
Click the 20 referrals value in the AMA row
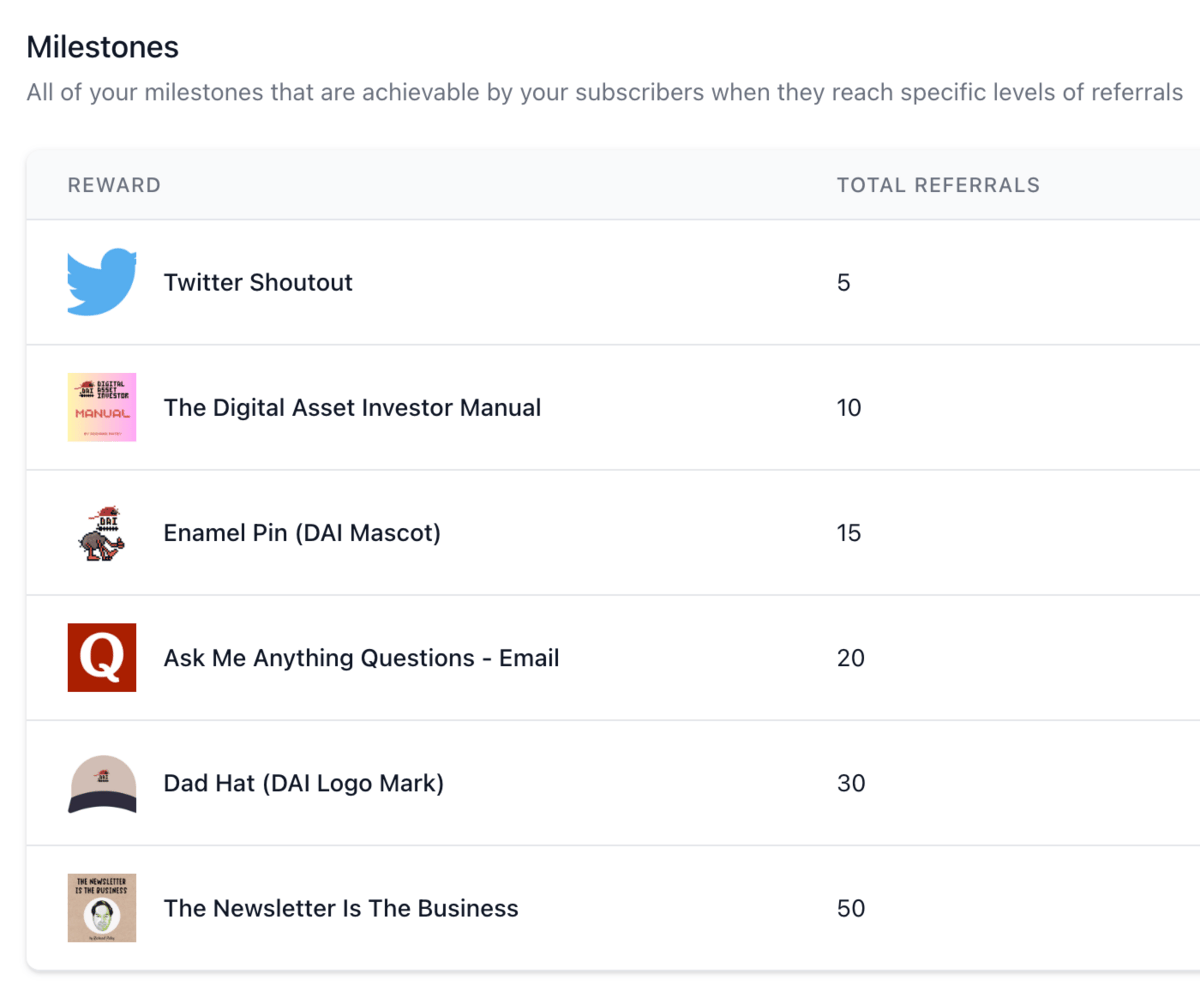851,658
